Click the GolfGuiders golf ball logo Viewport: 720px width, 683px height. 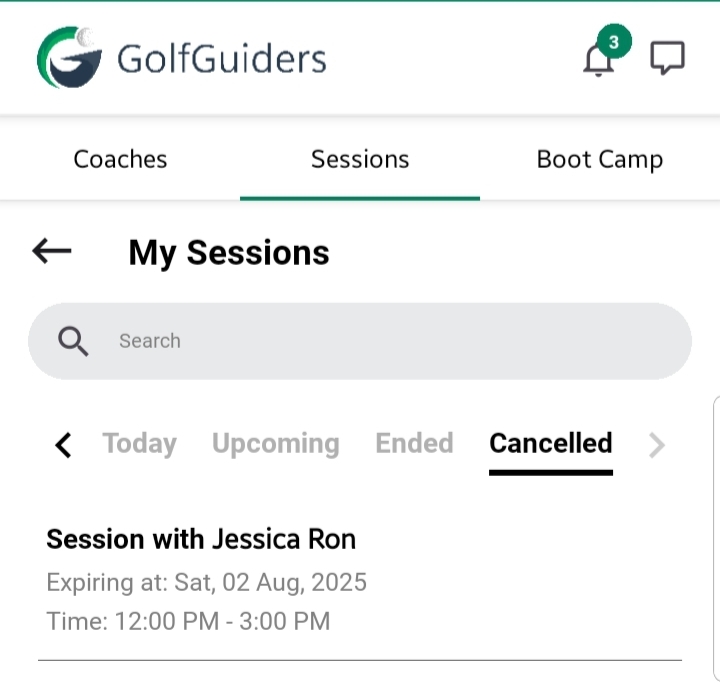pyautogui.click(x=69, y=58)
